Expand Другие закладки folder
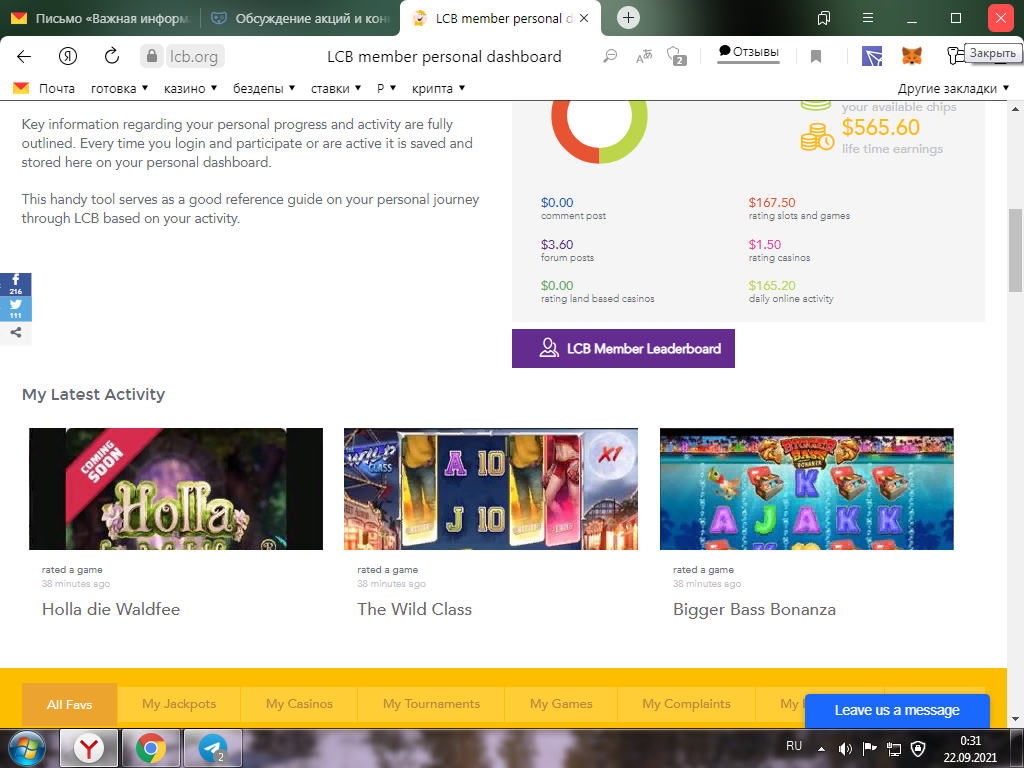 tap(953, 88)
